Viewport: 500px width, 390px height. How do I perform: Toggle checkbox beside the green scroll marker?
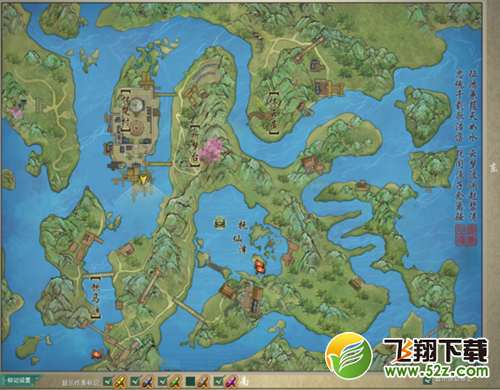(x=162, y=381)
